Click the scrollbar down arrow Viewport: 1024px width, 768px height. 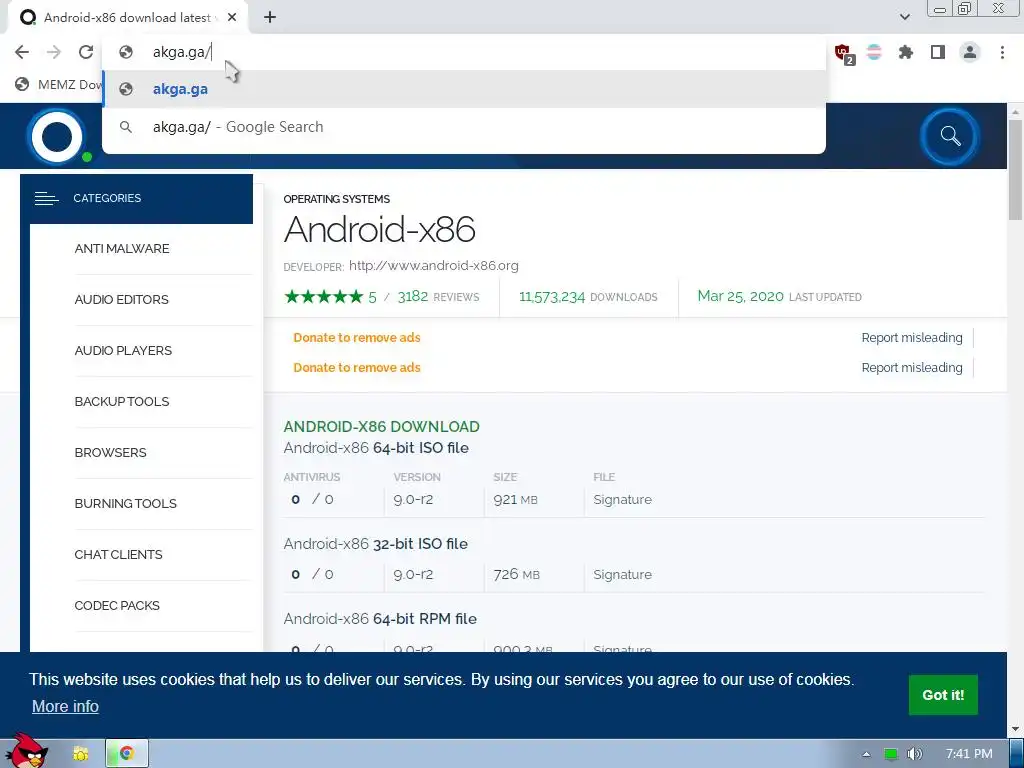1015,729
